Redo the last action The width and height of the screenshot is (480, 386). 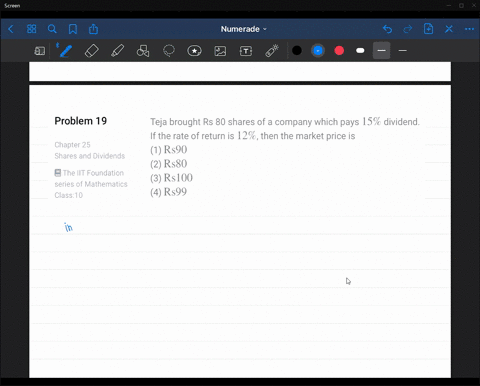coord(408,29)
